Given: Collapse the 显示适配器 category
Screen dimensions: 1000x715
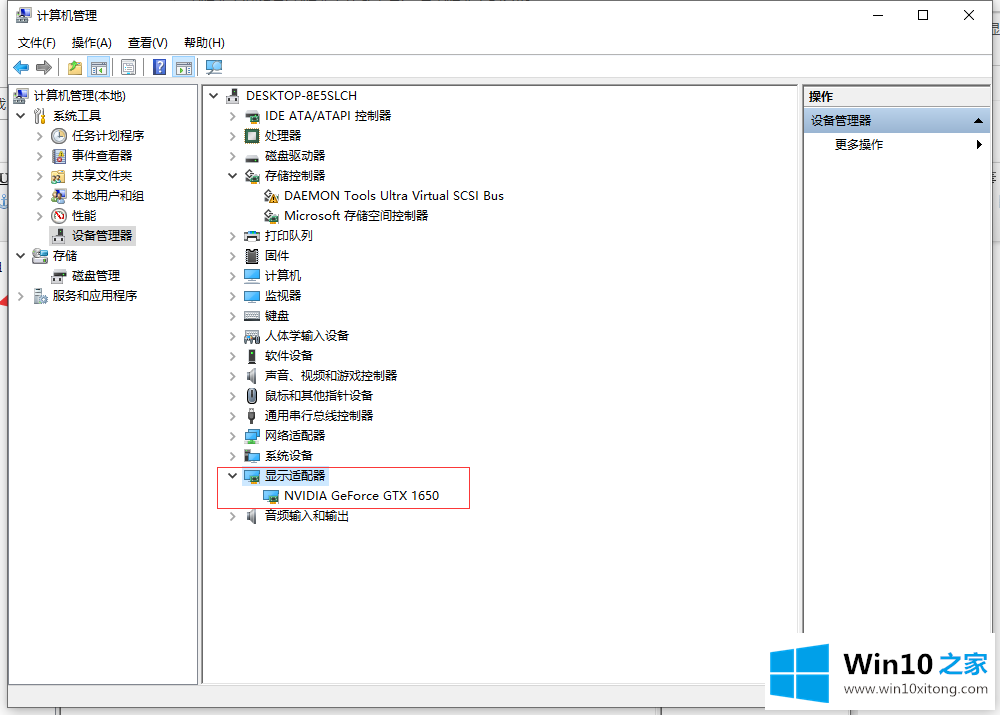Looking at the screenshot, I should click(x=233, y=475).
